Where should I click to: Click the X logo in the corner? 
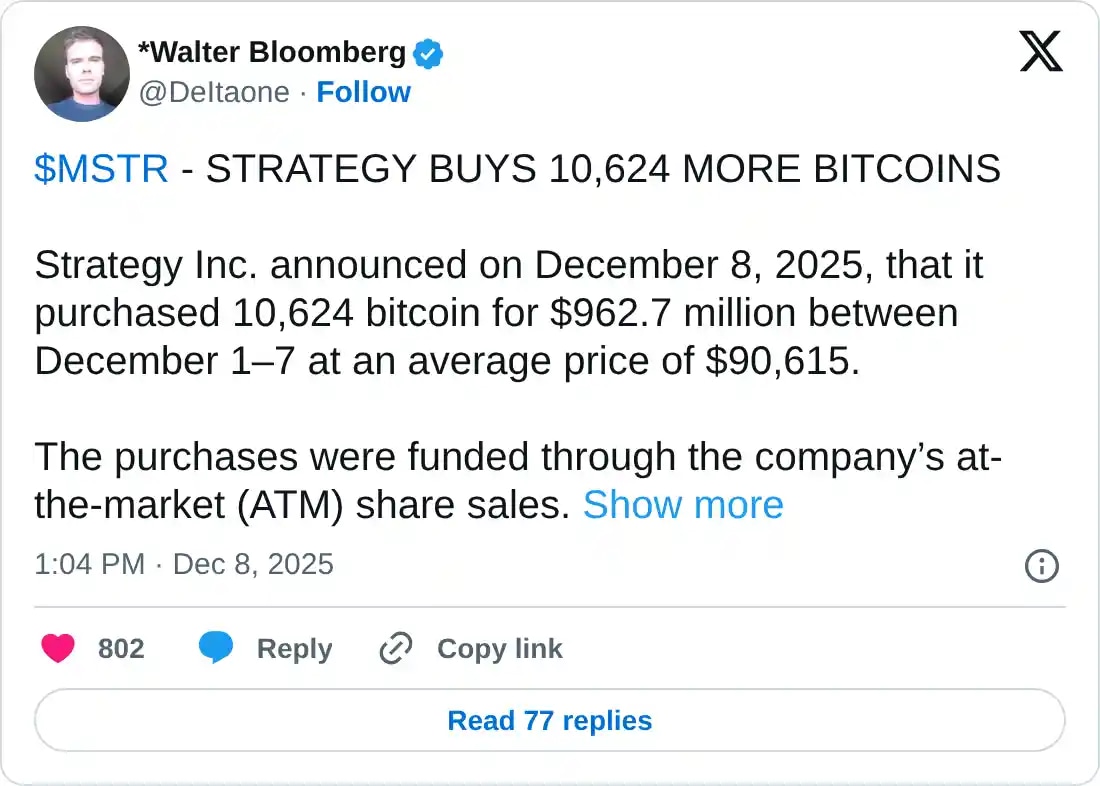(1041, 50)
